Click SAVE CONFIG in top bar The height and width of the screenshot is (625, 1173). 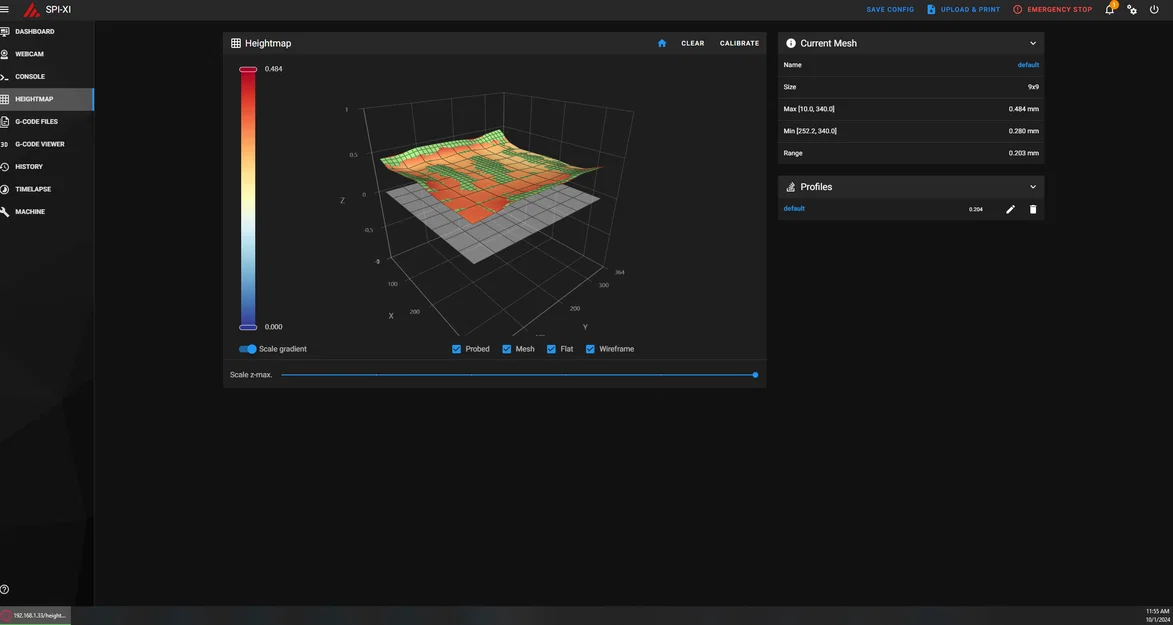pyautogui.click(x=890, y=10)
